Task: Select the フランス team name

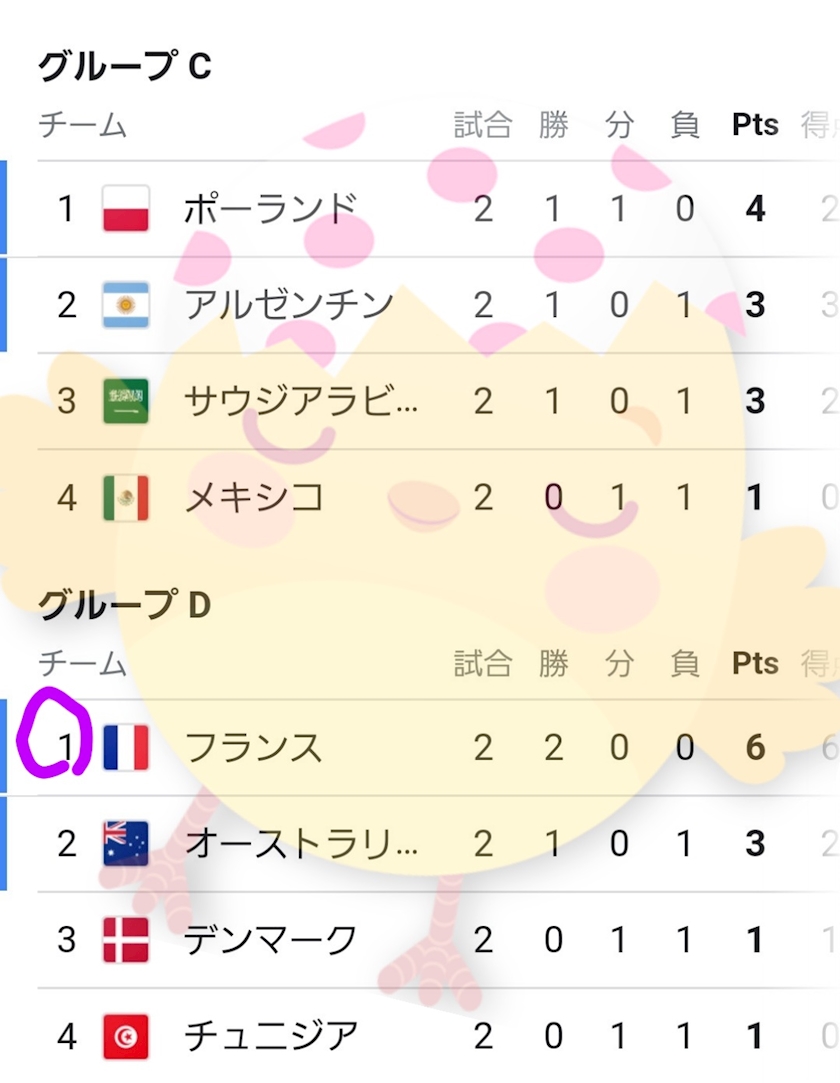Action: 254,747
